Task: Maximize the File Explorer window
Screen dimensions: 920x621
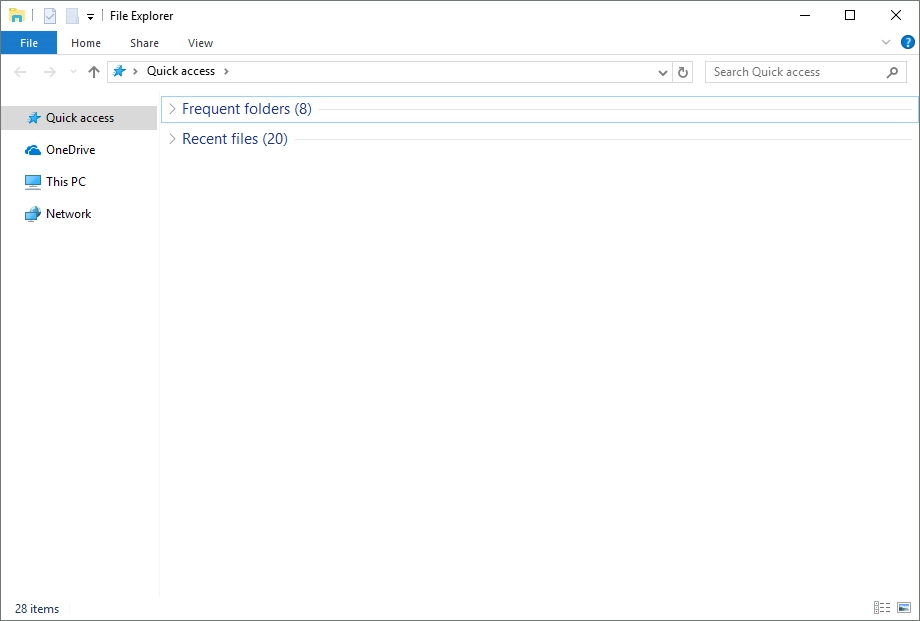Action: pos(850,15)
